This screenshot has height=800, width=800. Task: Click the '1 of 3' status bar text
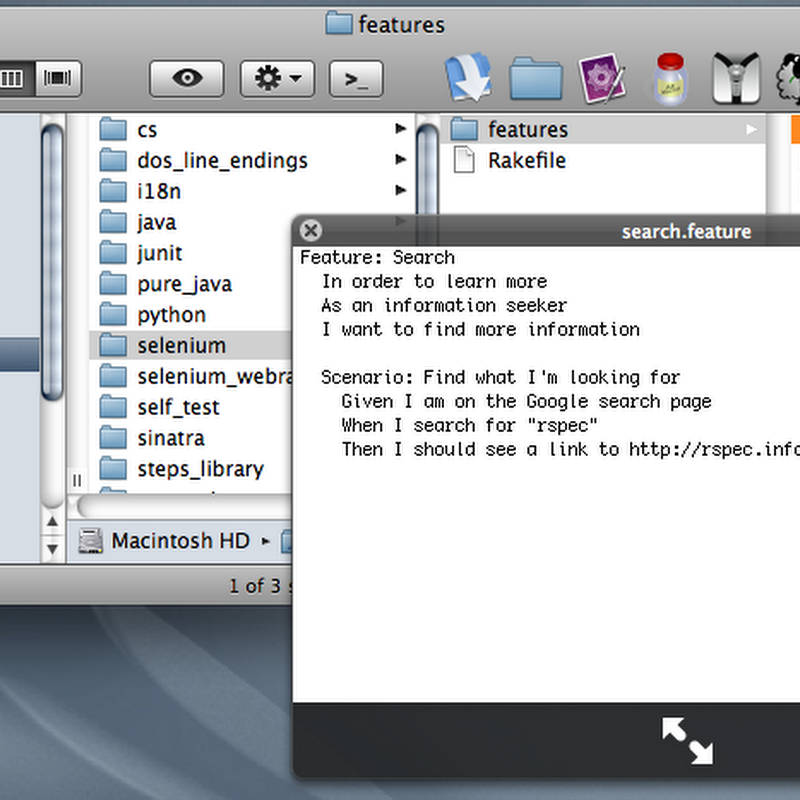tap(255, 586)
